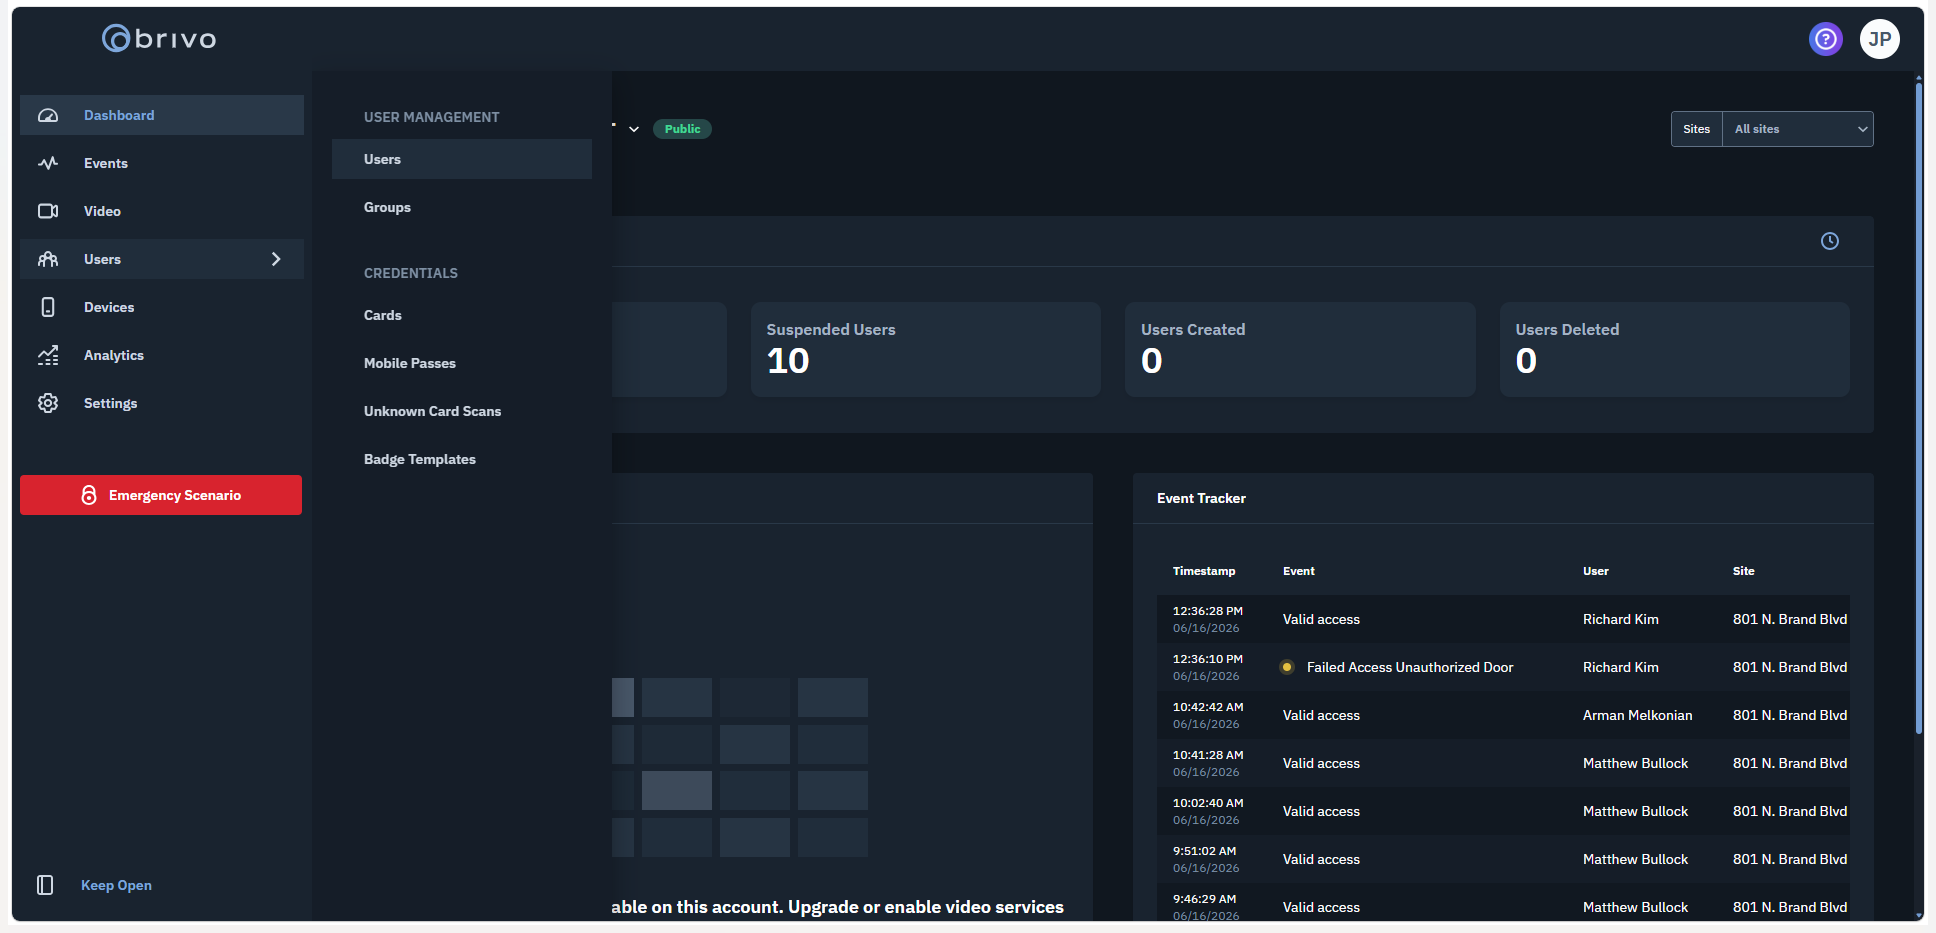Viewport: 1936px width, 933px height.
Task: Click Richard Kim in 12:36:28 PM row
Action: (x=1621, y=619)
